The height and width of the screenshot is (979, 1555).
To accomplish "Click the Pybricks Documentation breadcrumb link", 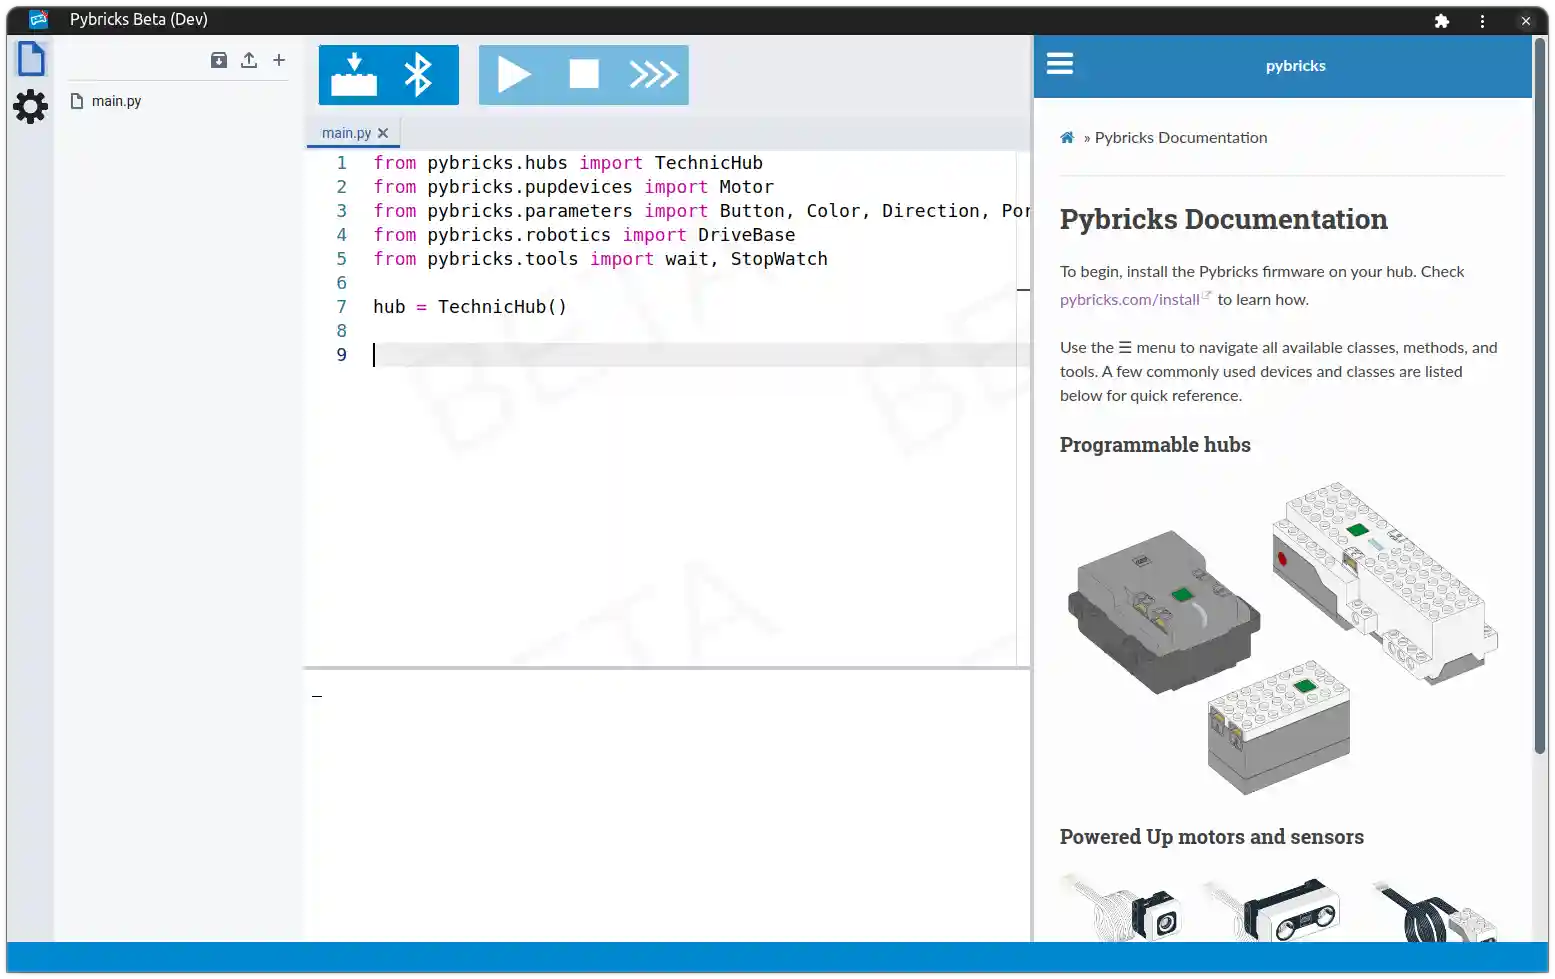I will pos(1180,137).
